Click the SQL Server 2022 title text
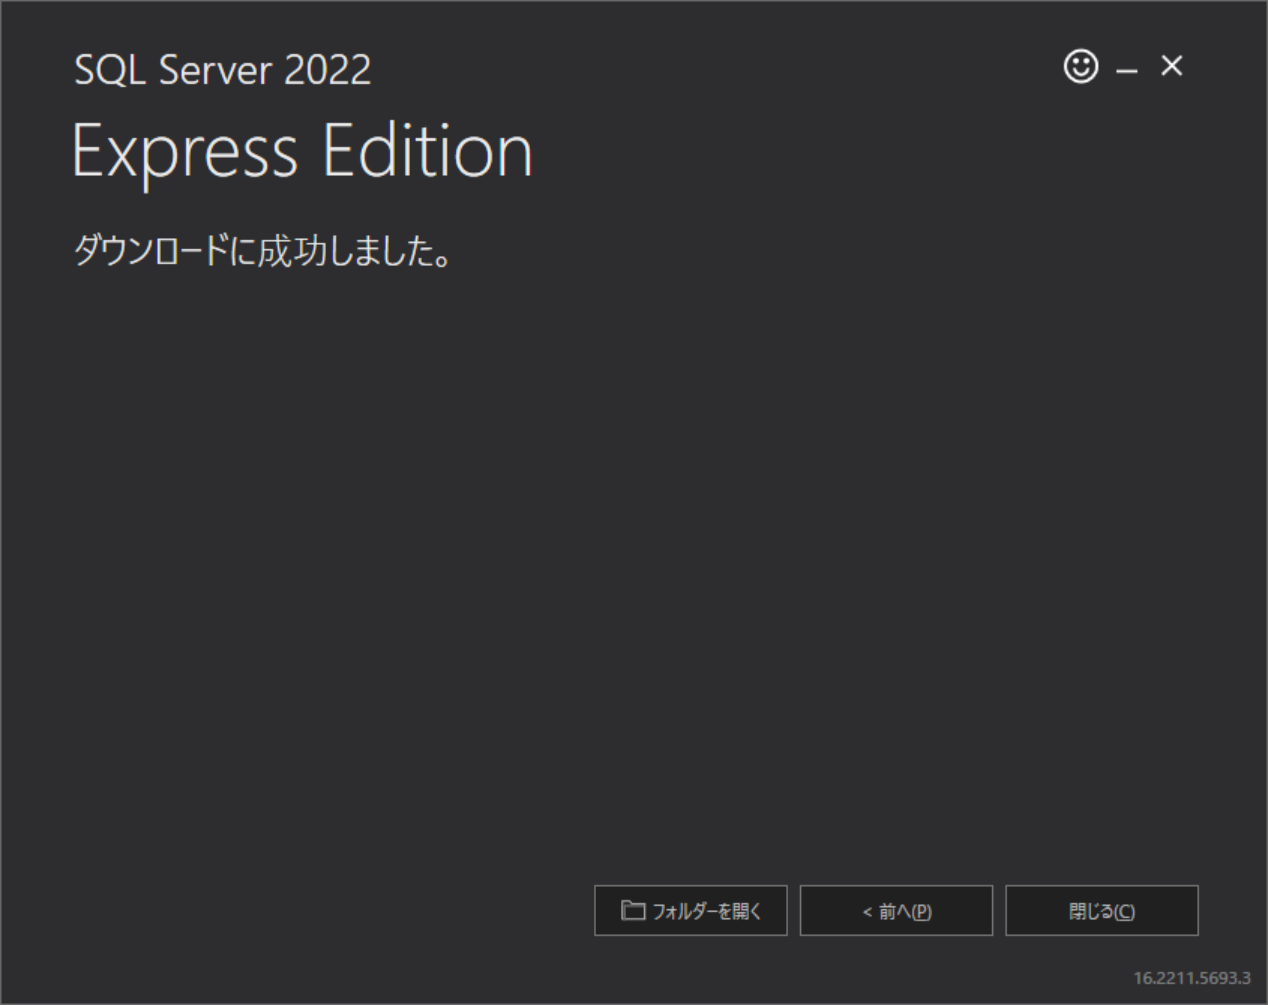1268x1005 pixels. coord(223,70)
